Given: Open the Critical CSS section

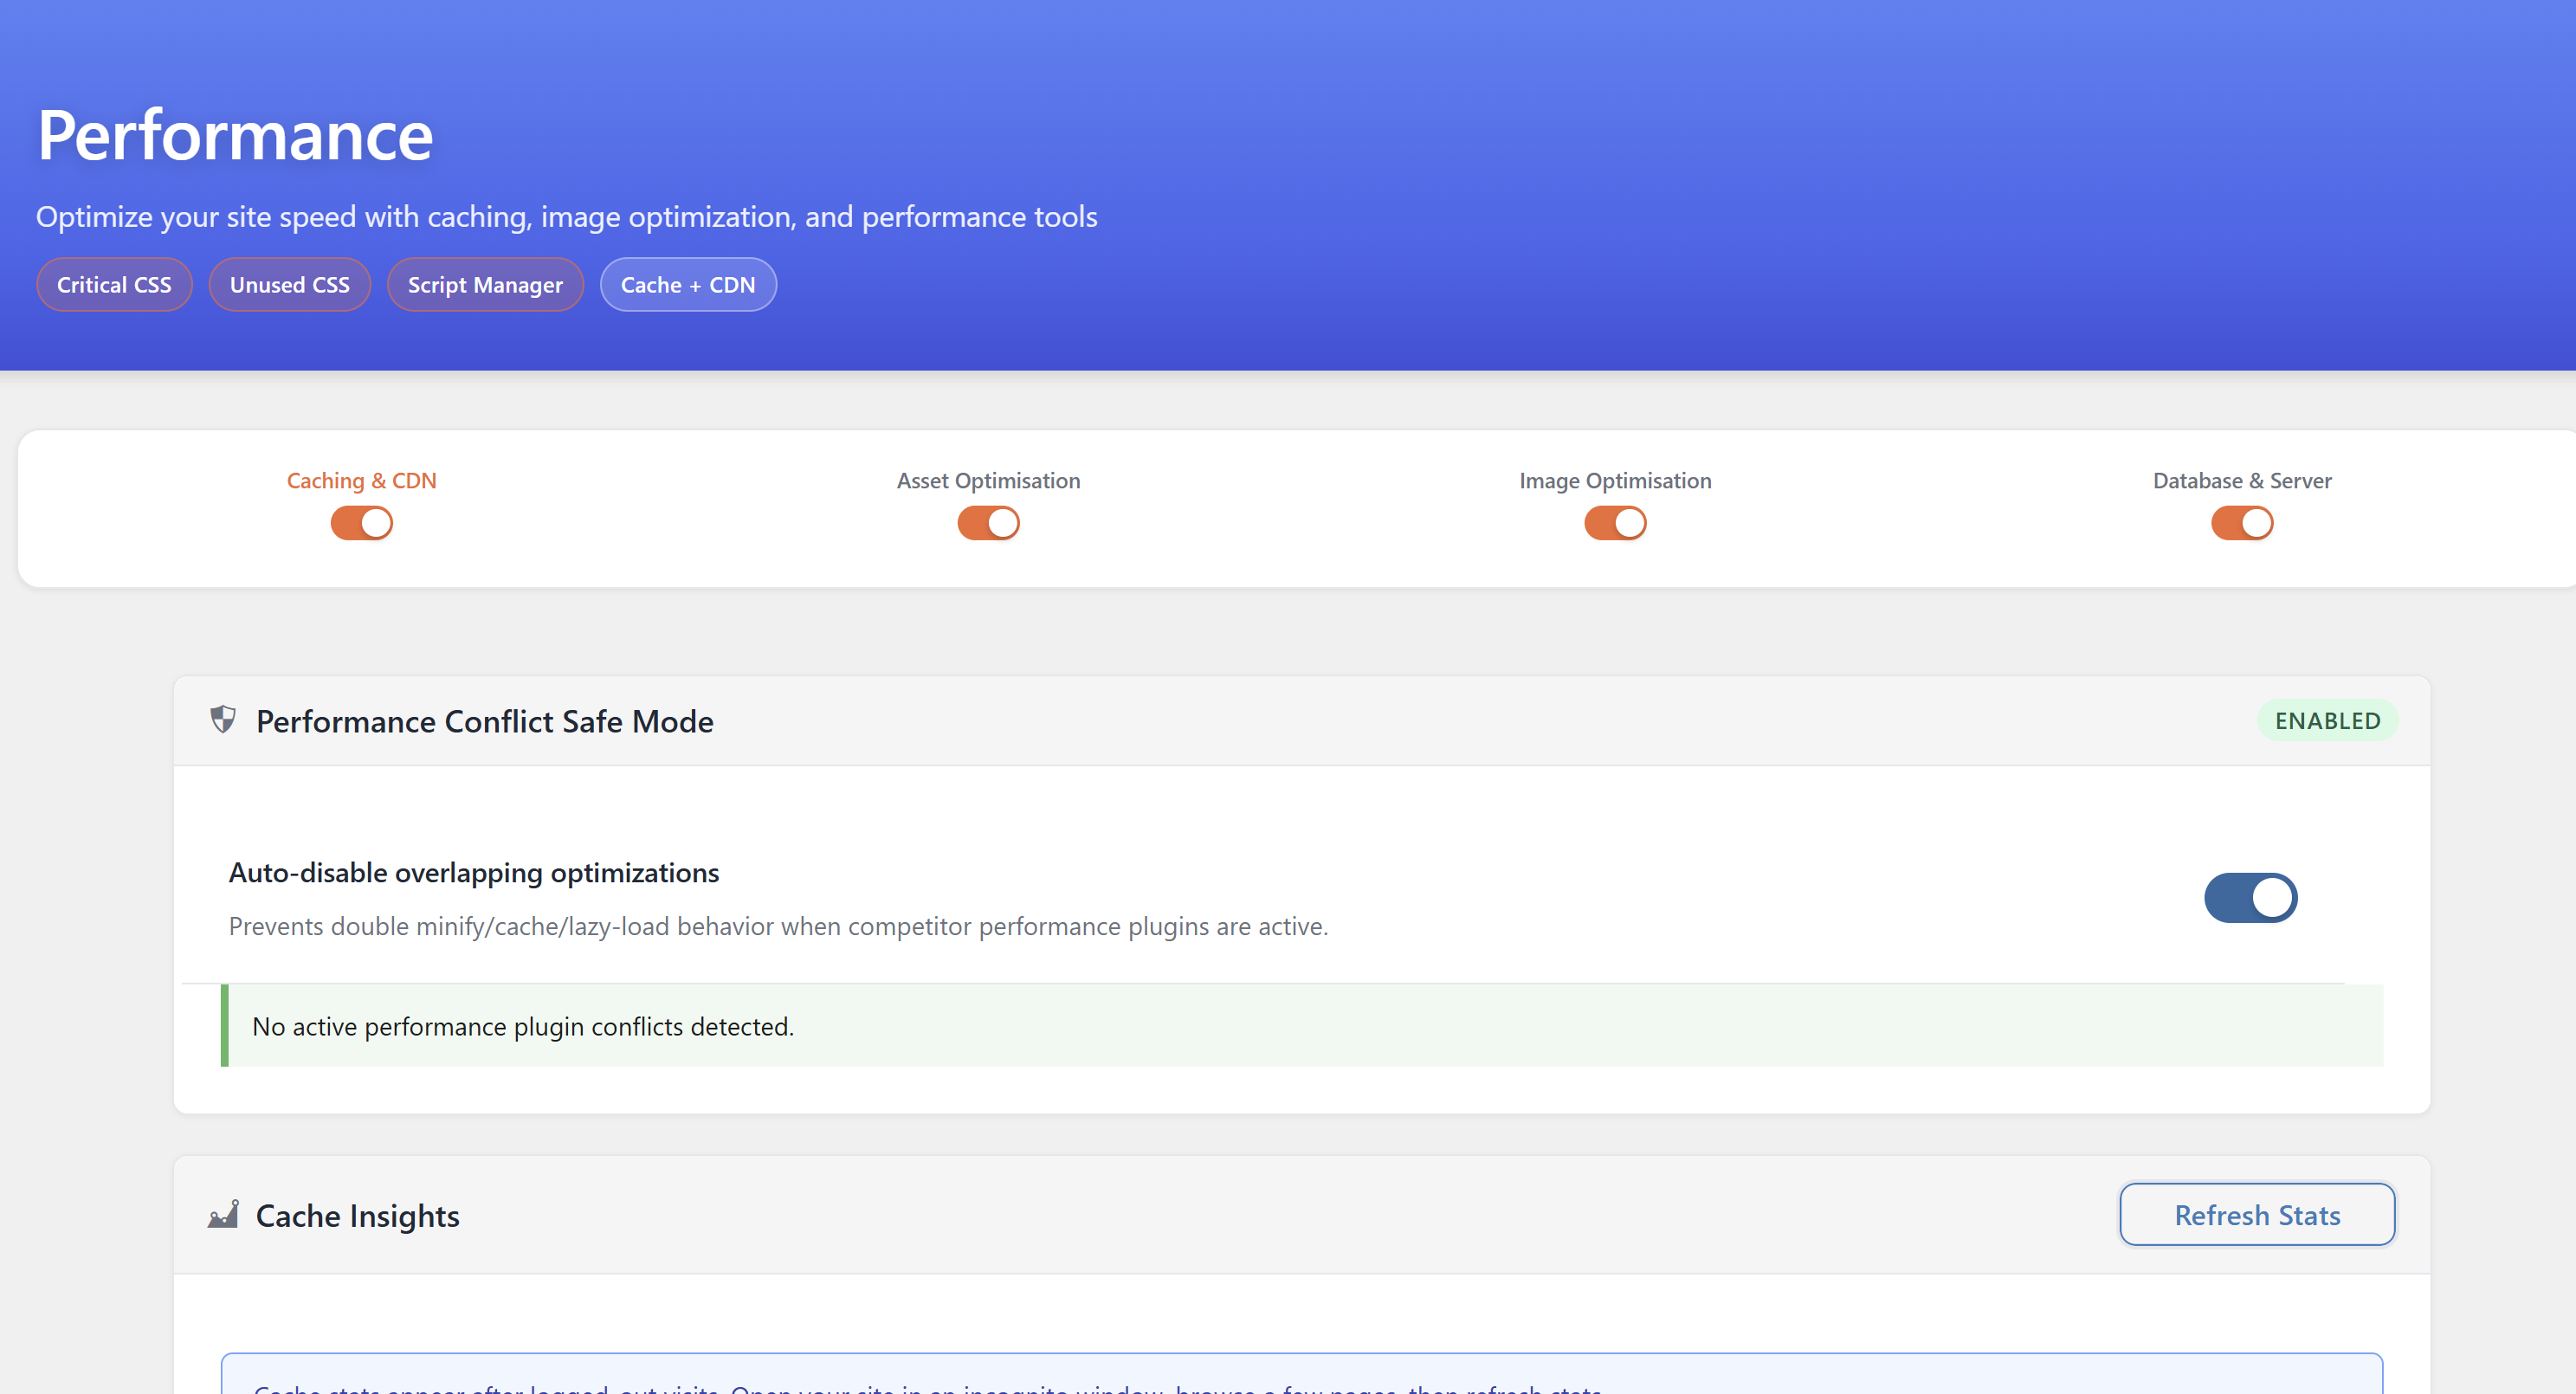Looking at the screenshot, I should 113,284.
